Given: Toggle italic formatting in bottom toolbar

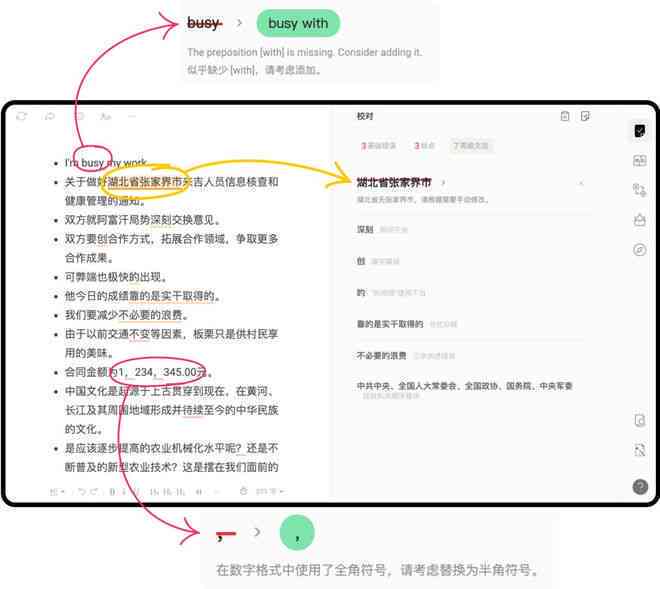Looking at the screenshot, I should coord(124,491).
